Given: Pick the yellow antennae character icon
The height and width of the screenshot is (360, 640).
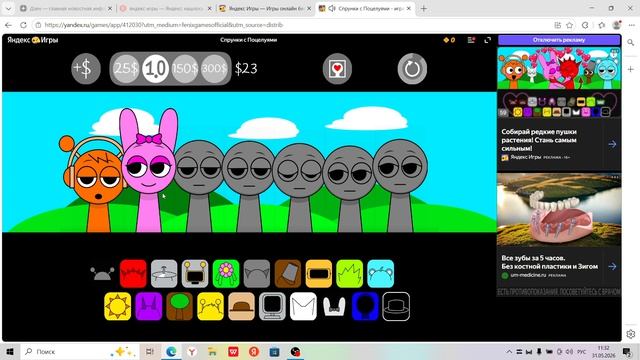Looking at the screenshot, I should click(210, 306).
